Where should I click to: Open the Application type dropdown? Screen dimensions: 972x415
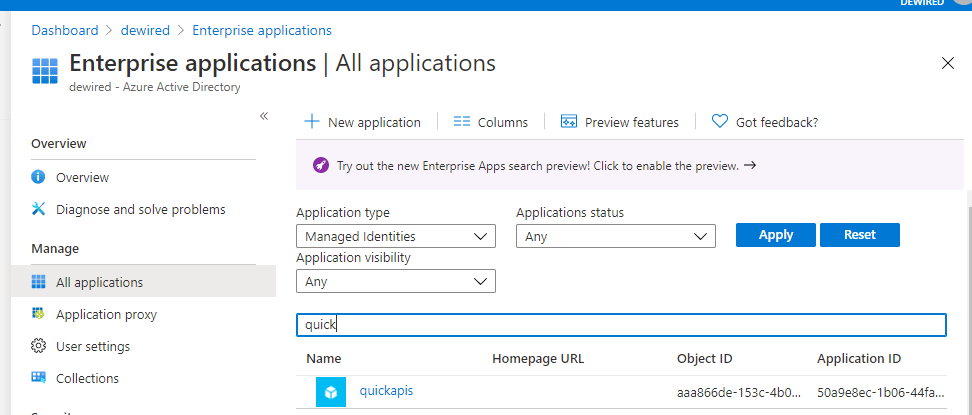tap(396, 237)
